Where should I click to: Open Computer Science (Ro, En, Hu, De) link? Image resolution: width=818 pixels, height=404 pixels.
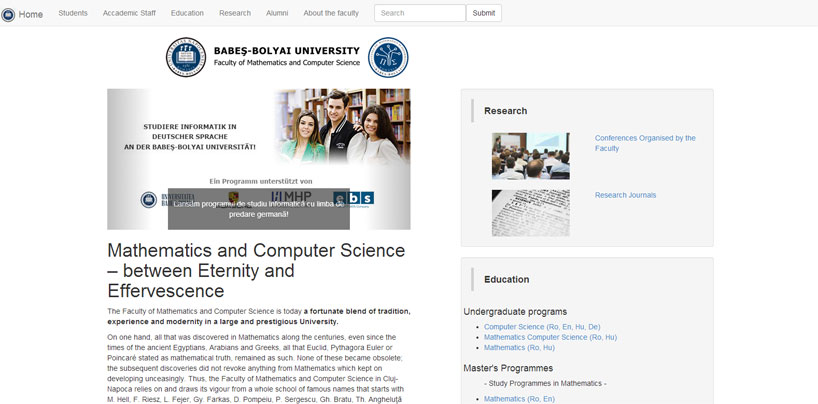click(x=542, y=327)
